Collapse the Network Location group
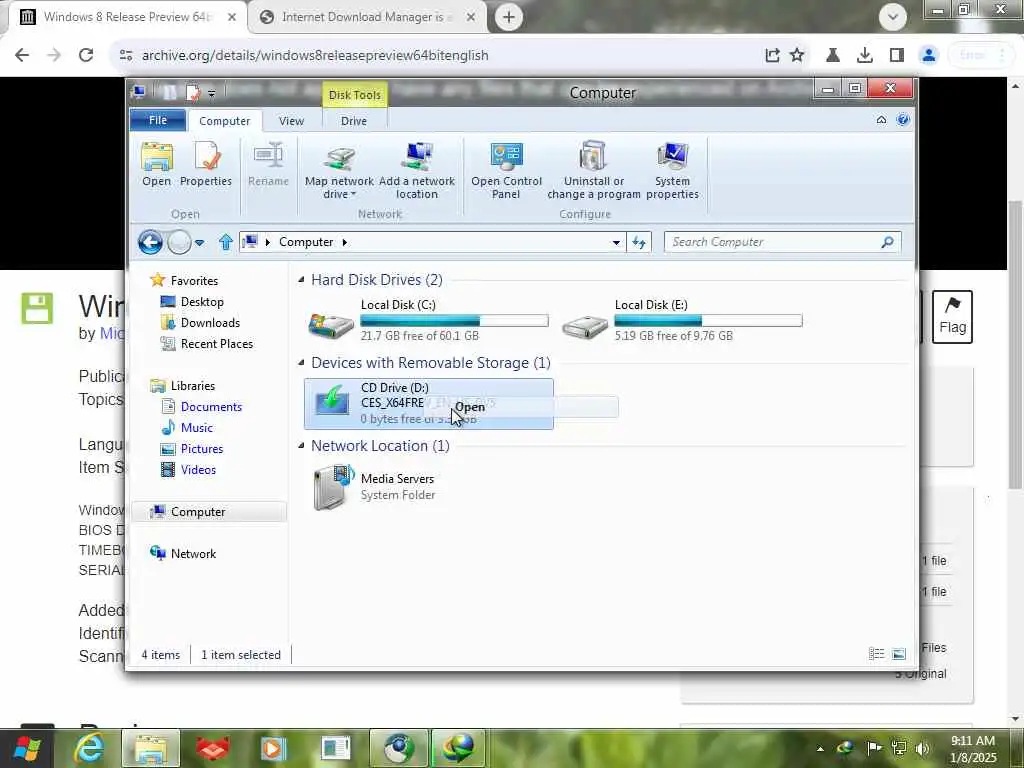The height and width of the screenshot is (768, 1024). click(x=301, y=445)
